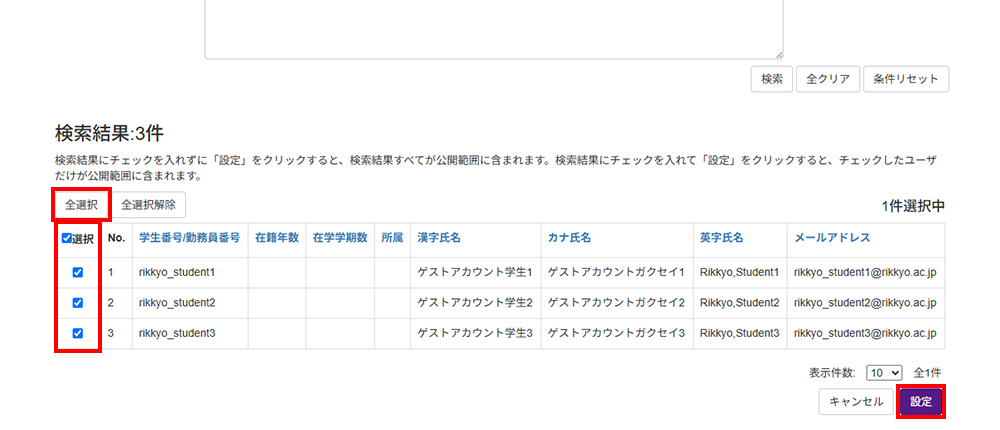The width and height of the screenshot is (1000, 430).
Task: Open the 表示件数 dropdown
Action: (884, 372)
